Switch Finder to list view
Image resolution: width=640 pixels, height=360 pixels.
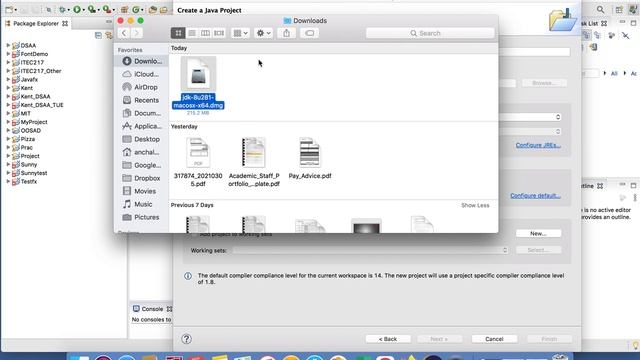[x=192, y=33]
